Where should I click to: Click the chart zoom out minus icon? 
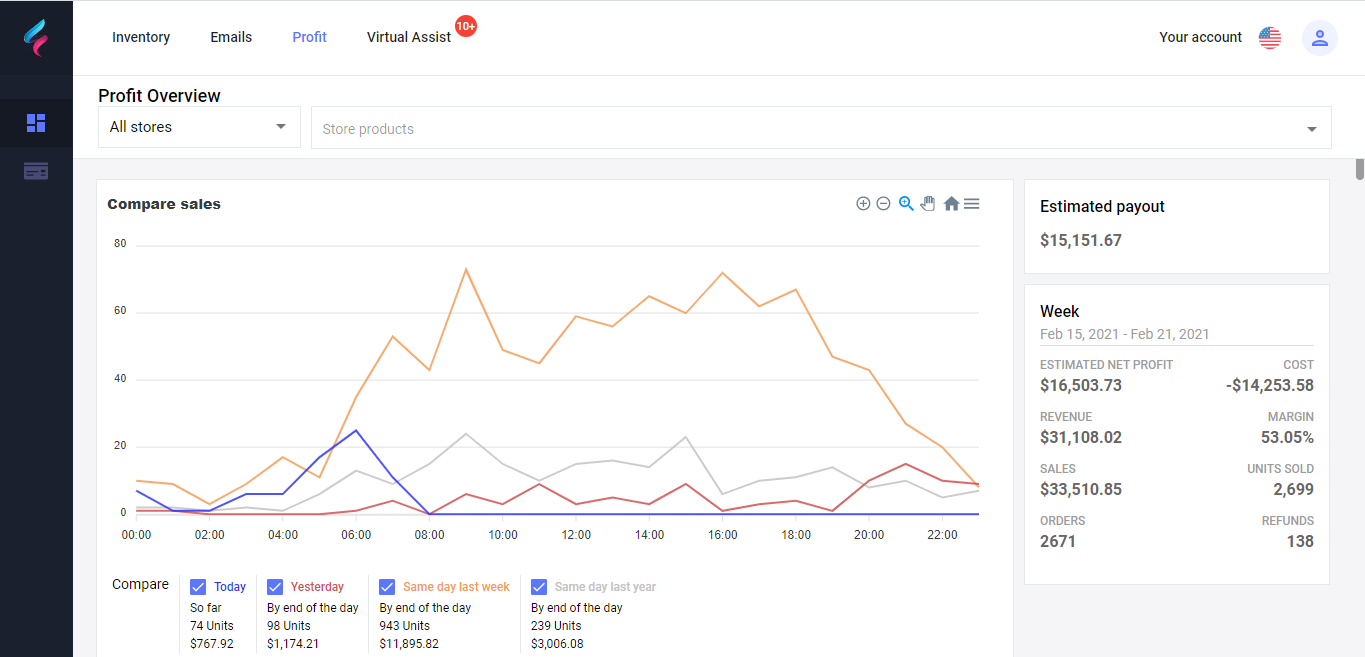[883, 204]
